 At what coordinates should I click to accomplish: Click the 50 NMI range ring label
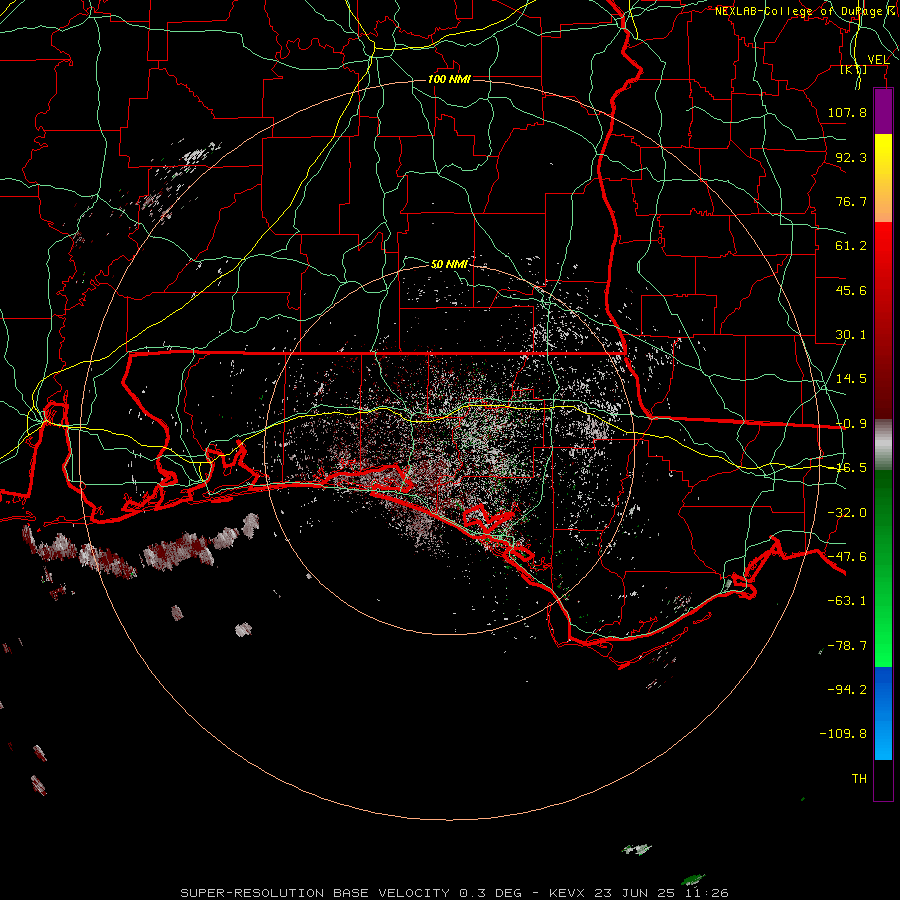[x=449, y=265]
